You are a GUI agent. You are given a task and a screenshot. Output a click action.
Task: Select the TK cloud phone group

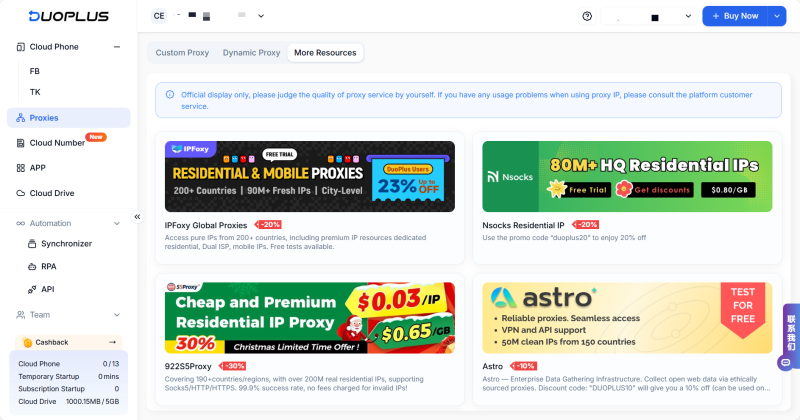pos(35,92)
